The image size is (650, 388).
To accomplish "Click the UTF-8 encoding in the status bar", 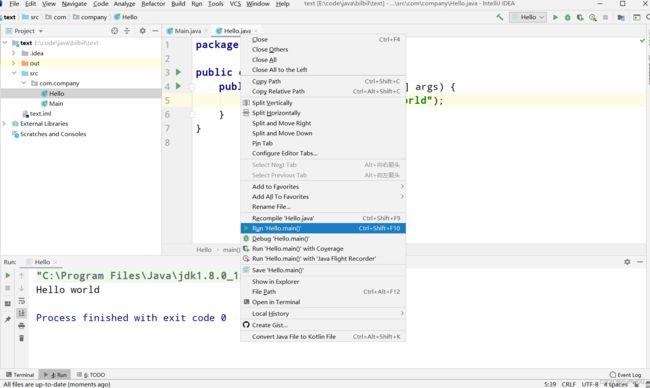I will pyautogui.click(x=589, y=384).
